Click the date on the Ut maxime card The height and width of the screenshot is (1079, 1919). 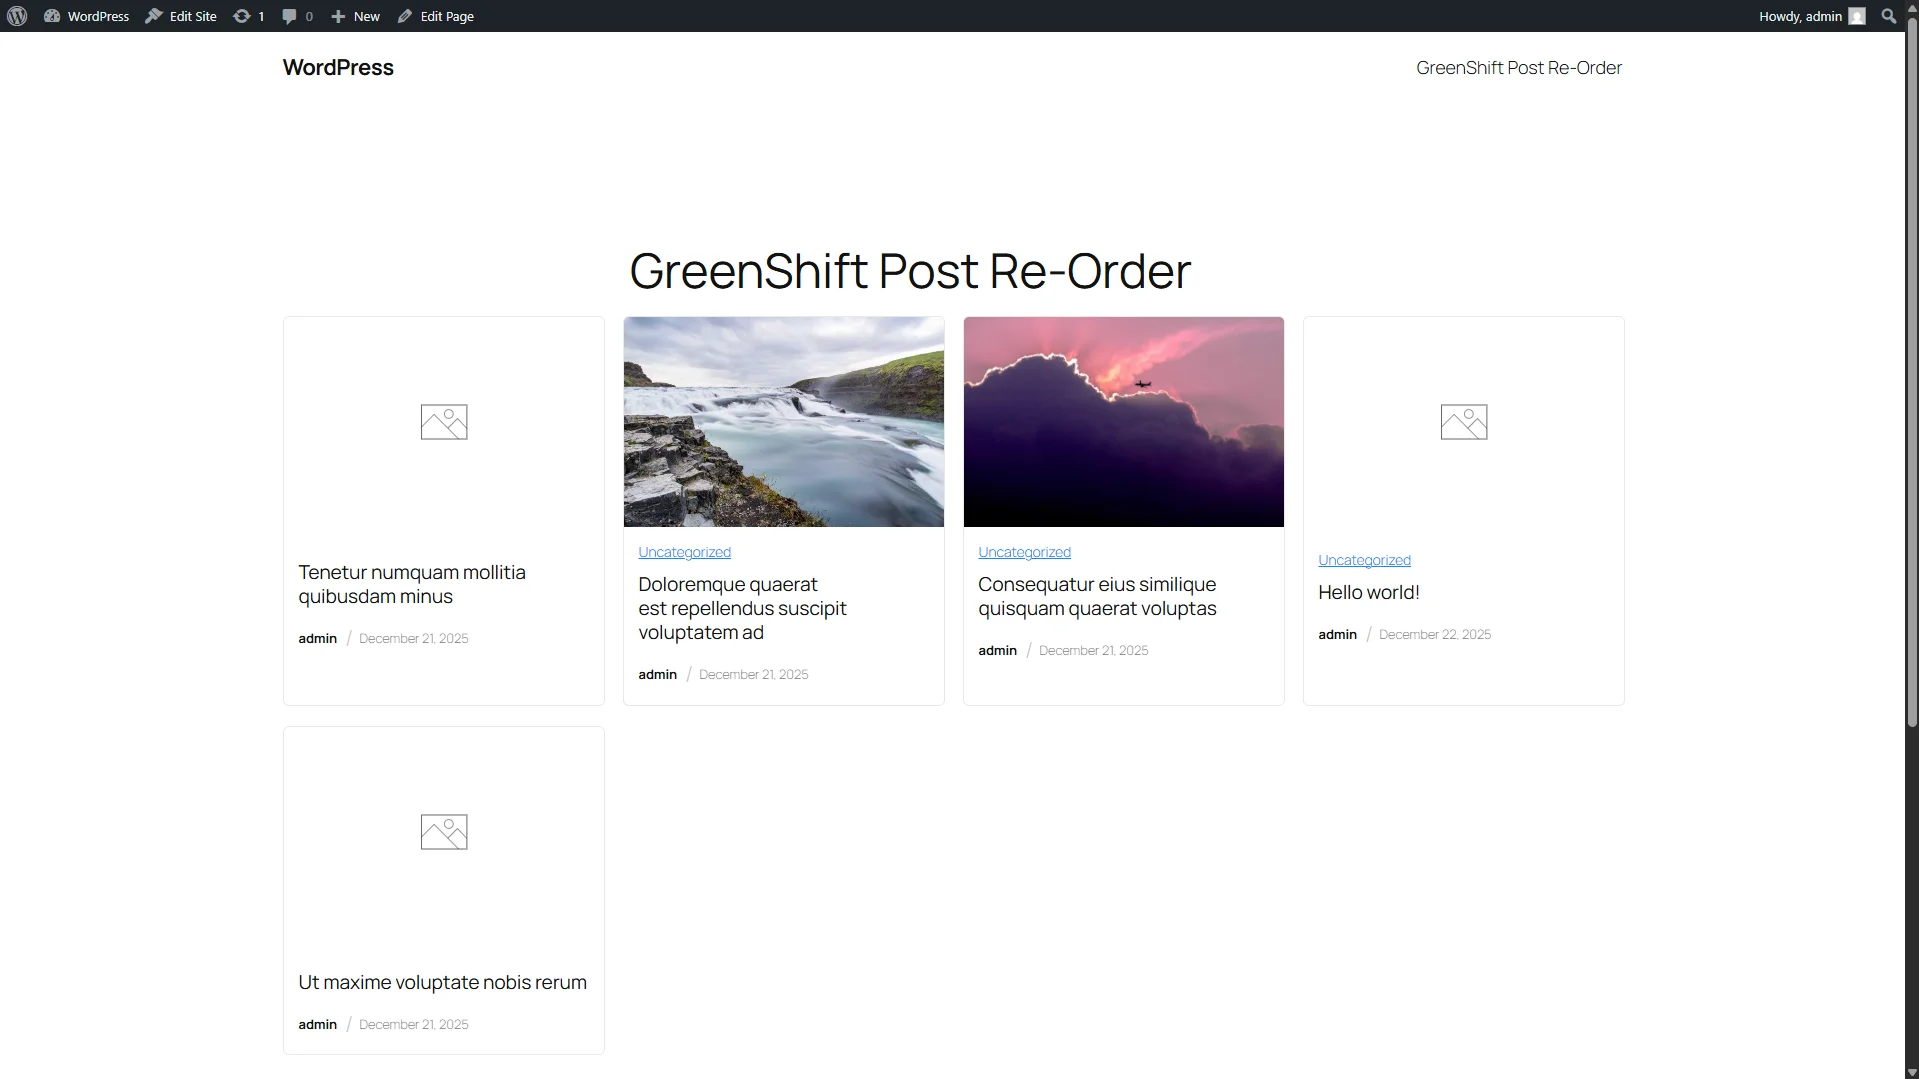coord(414,1024)
